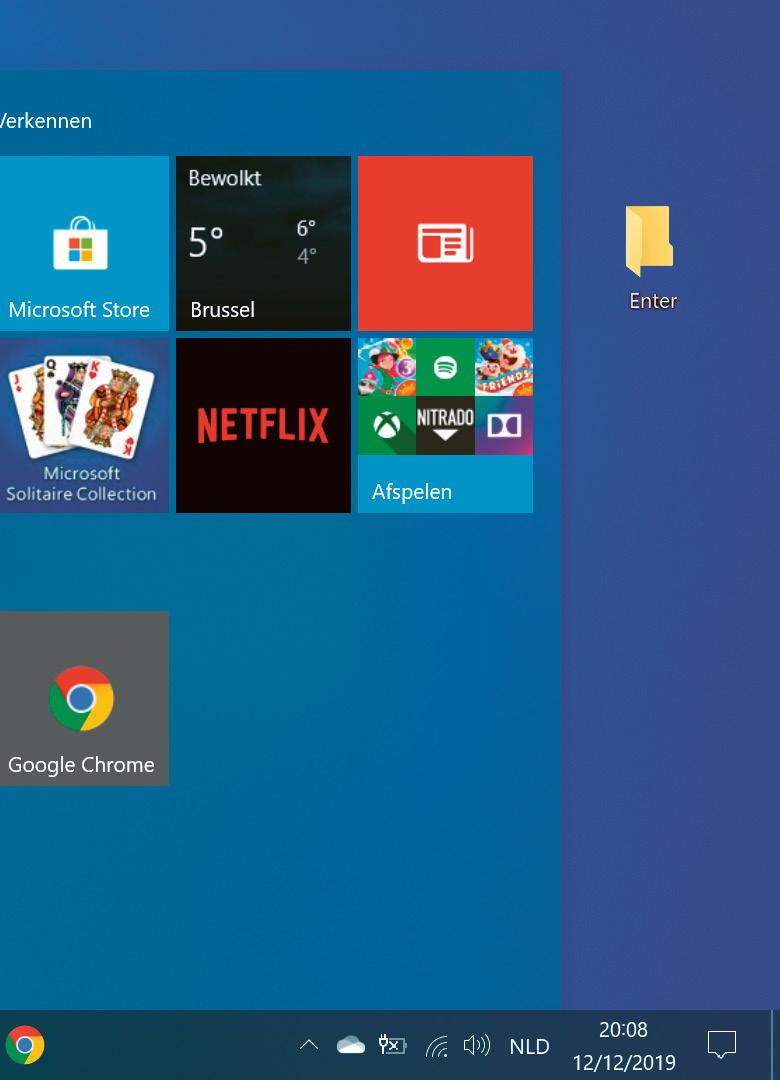Open the Nitrado icon in Afspelen tile

pos(445,426)
